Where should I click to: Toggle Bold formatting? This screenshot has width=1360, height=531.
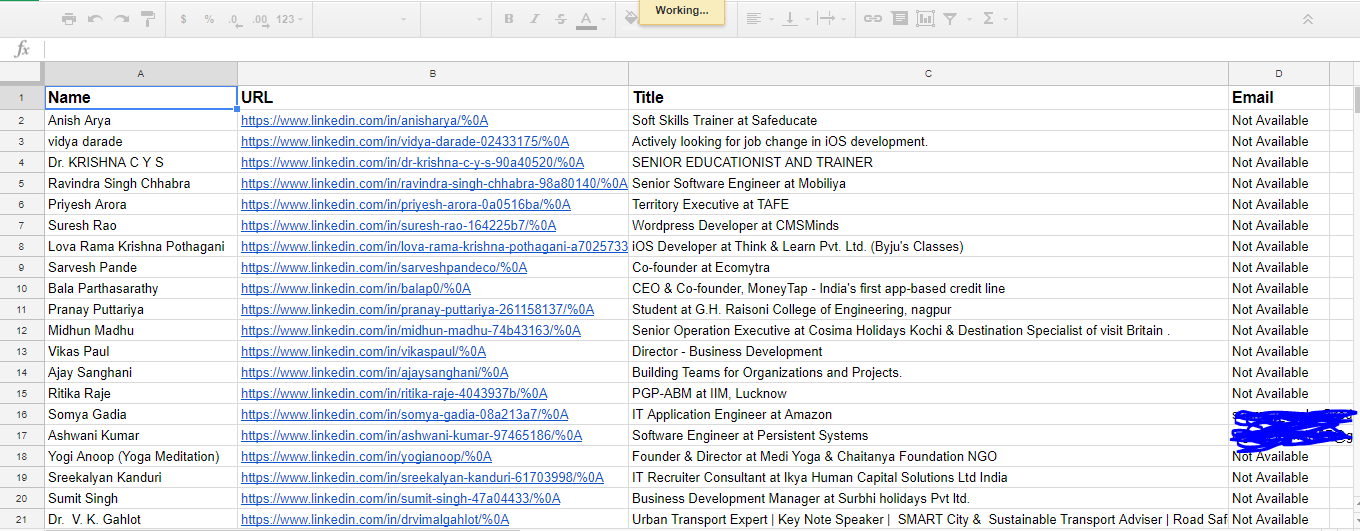pos(509,19)
